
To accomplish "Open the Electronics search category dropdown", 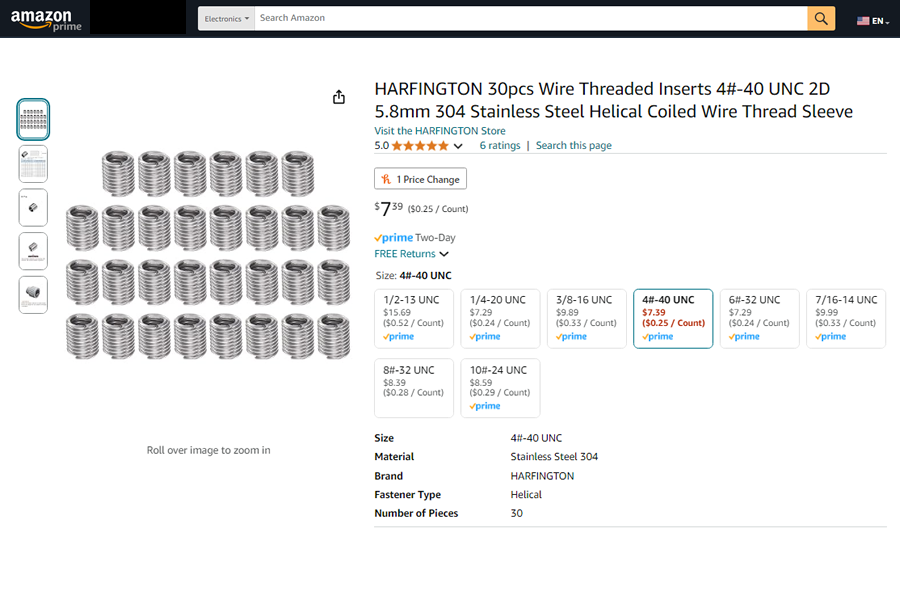I will (x=226, y=18).
